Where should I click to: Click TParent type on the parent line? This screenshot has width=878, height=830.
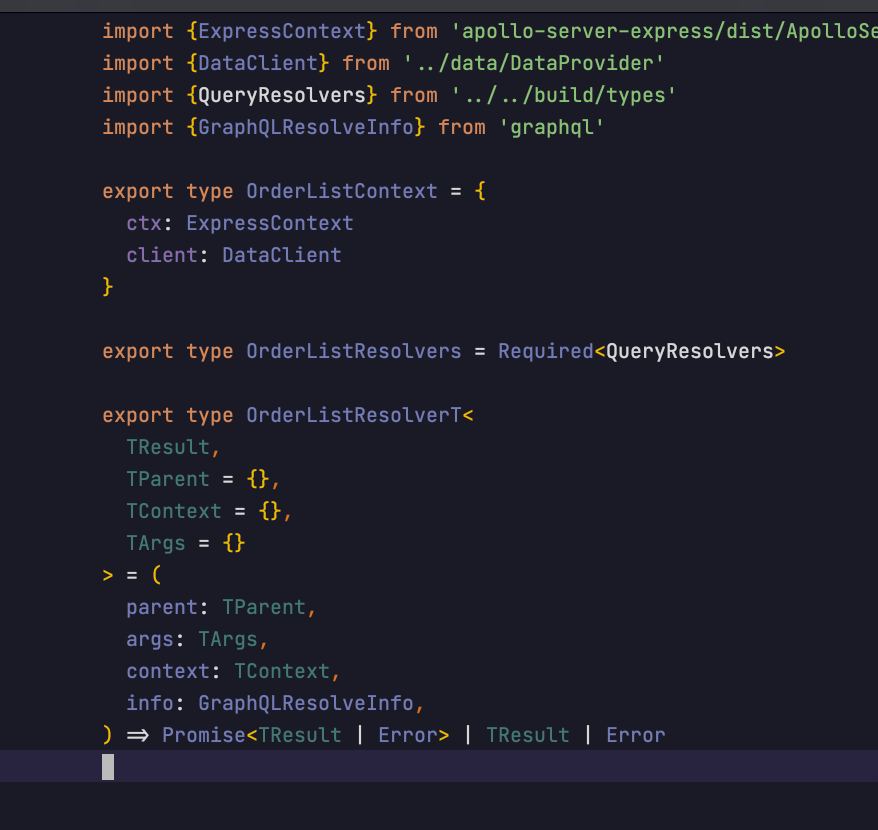pos(264,608)
